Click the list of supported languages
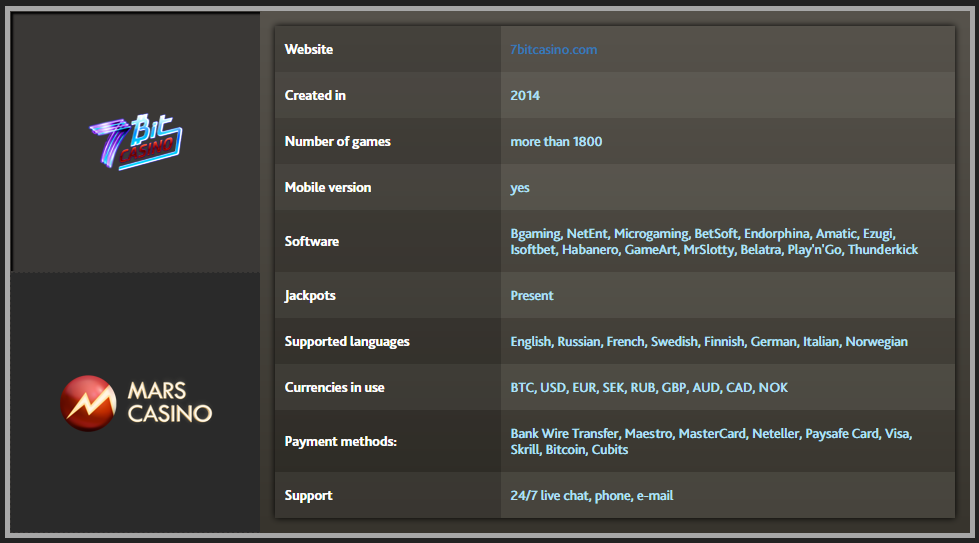This screenshot has height=543, width=979. [x=709, y=341]
